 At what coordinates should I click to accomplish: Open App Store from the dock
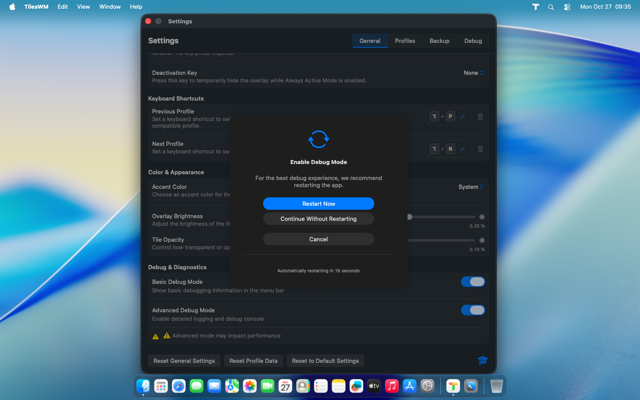409,386
